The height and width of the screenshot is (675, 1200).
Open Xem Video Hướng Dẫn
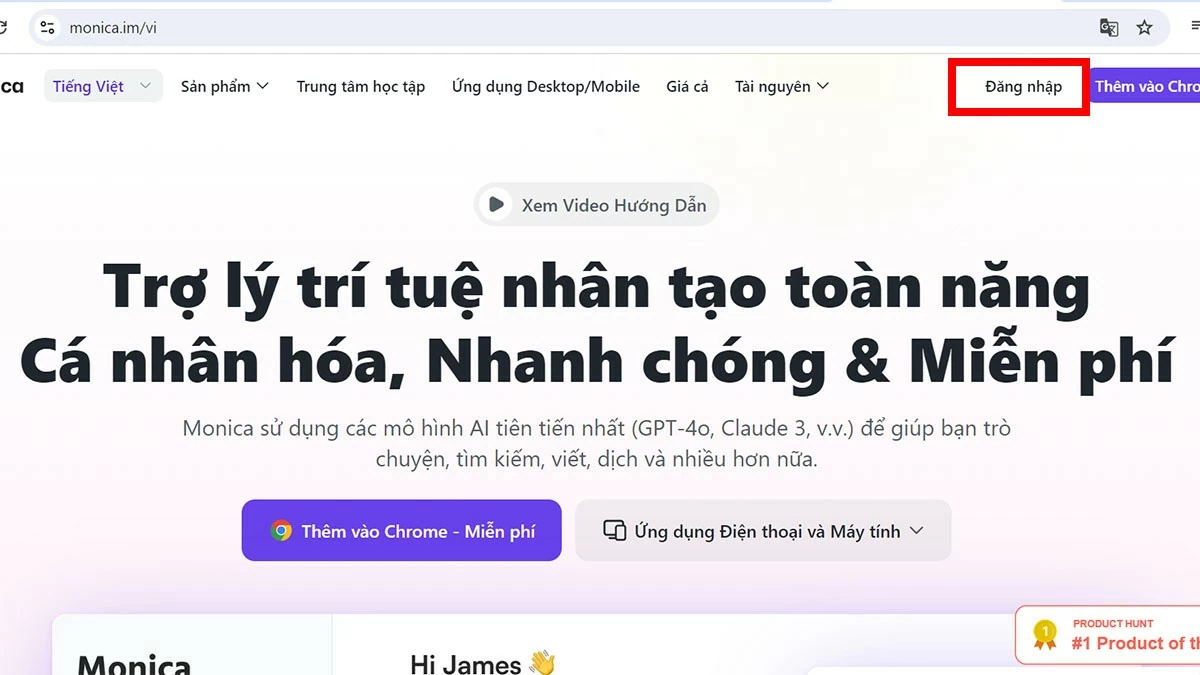(x=596, y=204)
